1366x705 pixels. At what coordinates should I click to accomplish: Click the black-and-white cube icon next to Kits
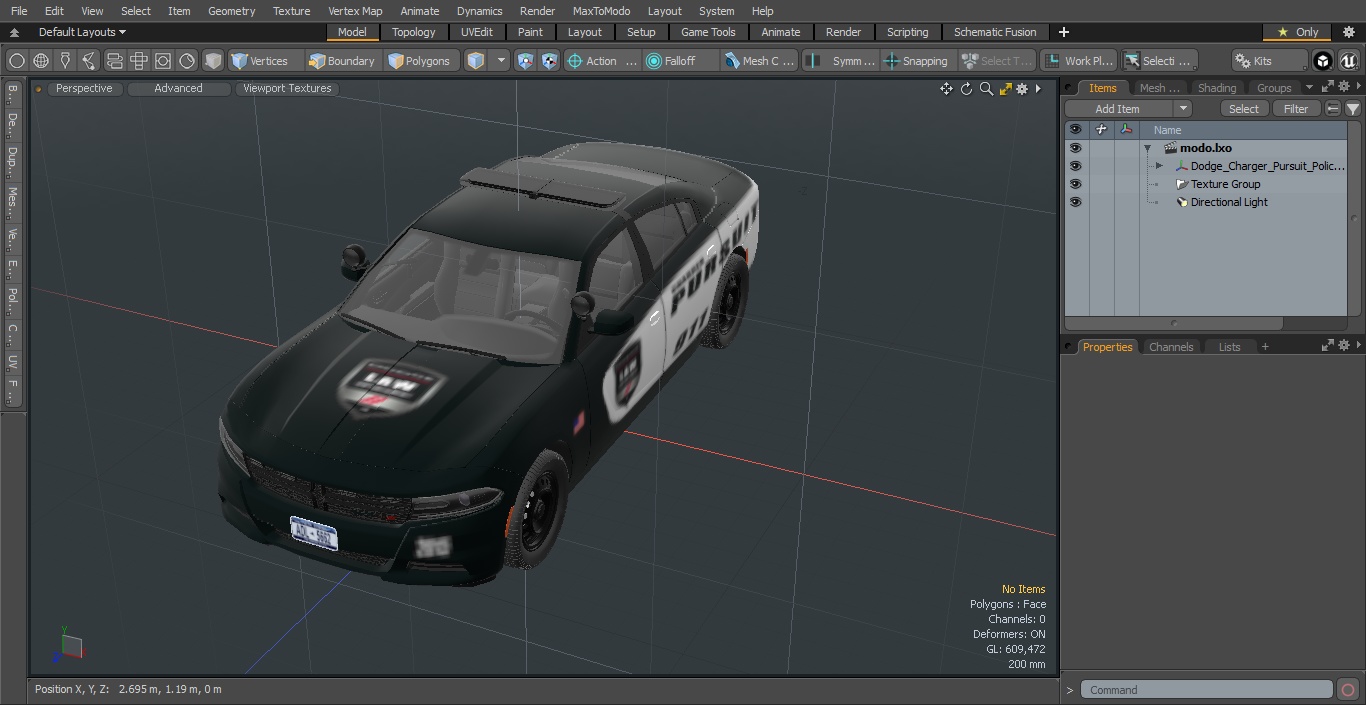1323,61
